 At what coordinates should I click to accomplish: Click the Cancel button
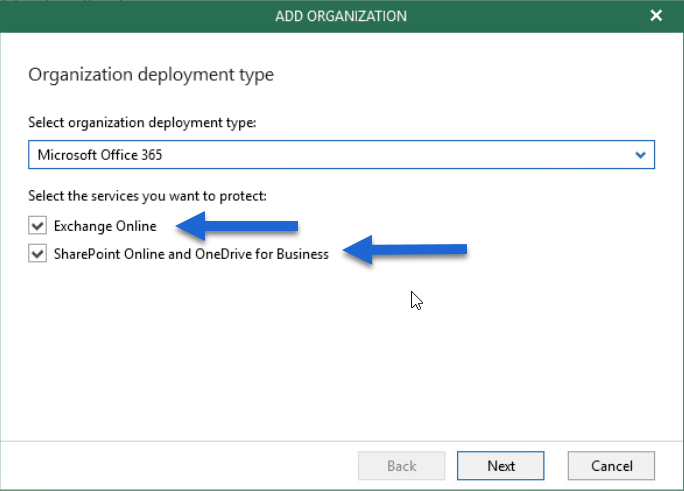click(x=611, y=466)
